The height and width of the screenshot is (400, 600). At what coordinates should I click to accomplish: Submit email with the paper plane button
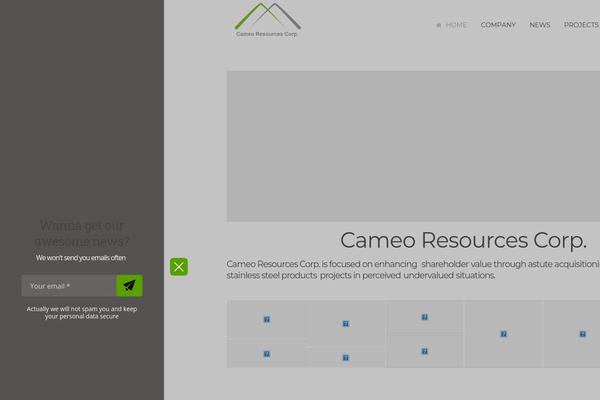[129, 286]
